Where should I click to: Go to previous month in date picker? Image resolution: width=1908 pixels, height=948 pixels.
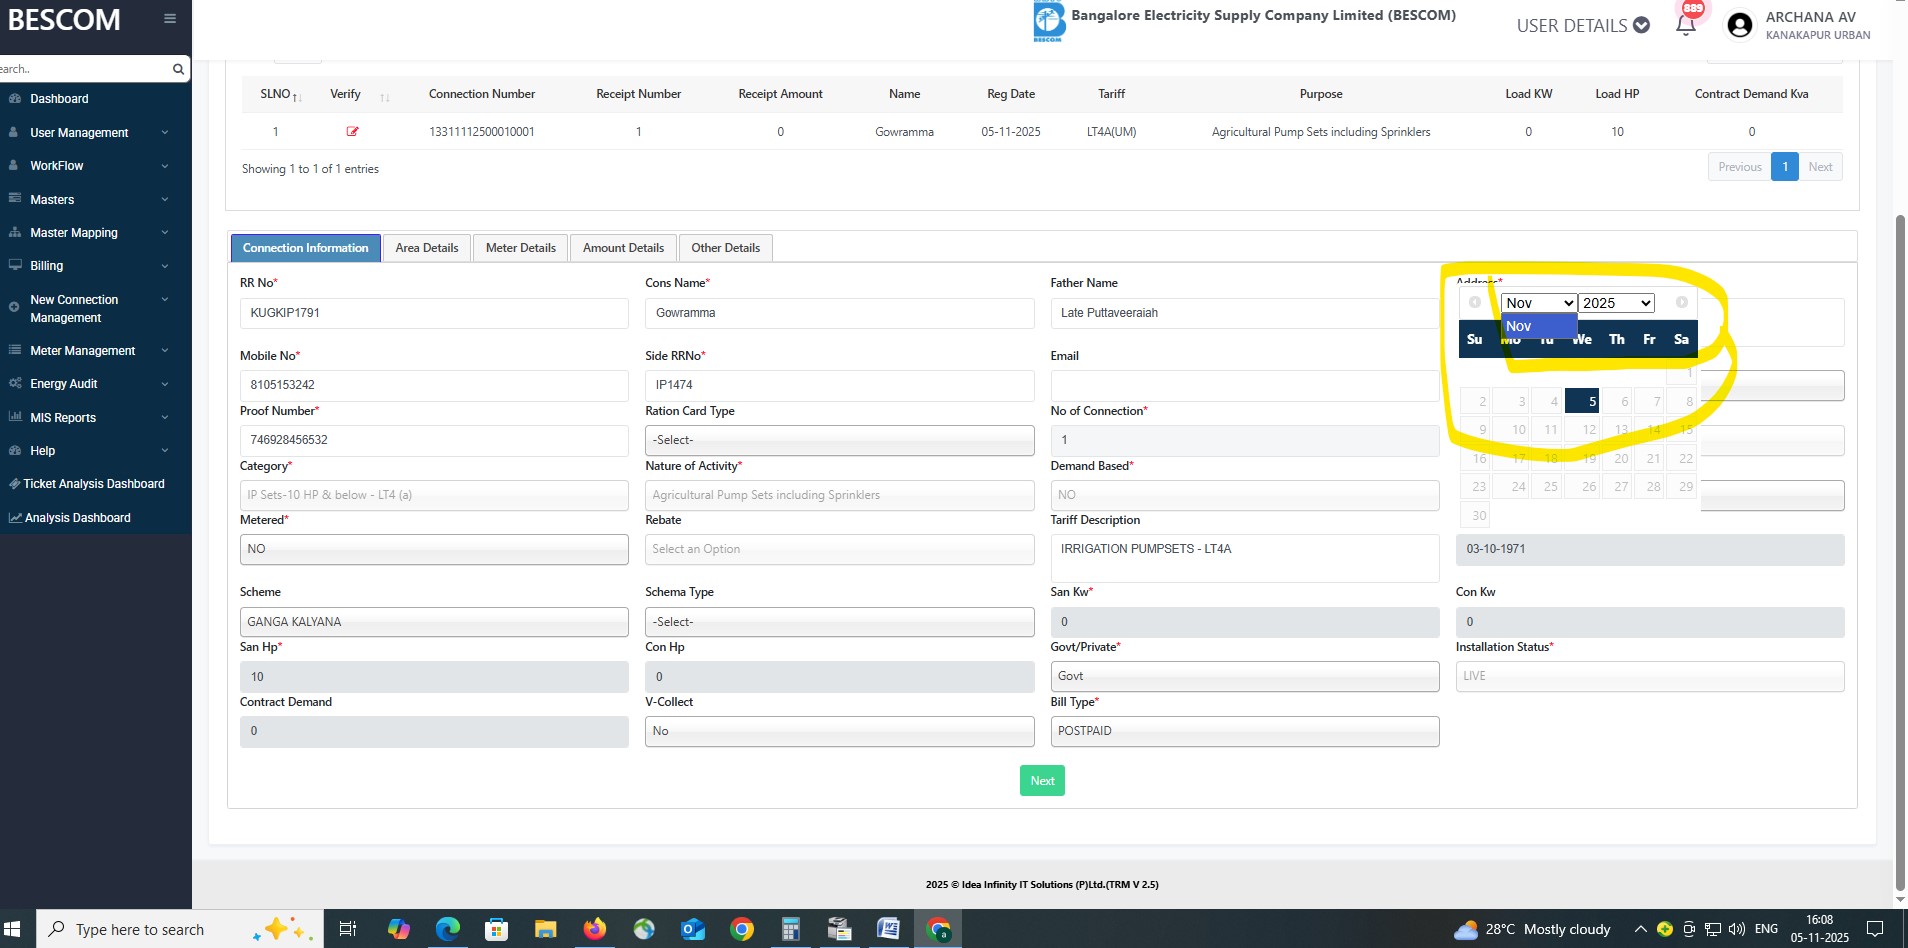1474,302
